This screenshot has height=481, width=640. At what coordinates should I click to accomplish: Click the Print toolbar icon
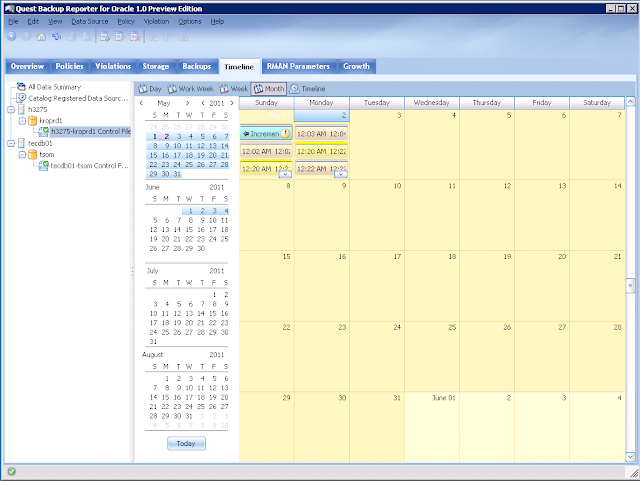coord(71,37)
